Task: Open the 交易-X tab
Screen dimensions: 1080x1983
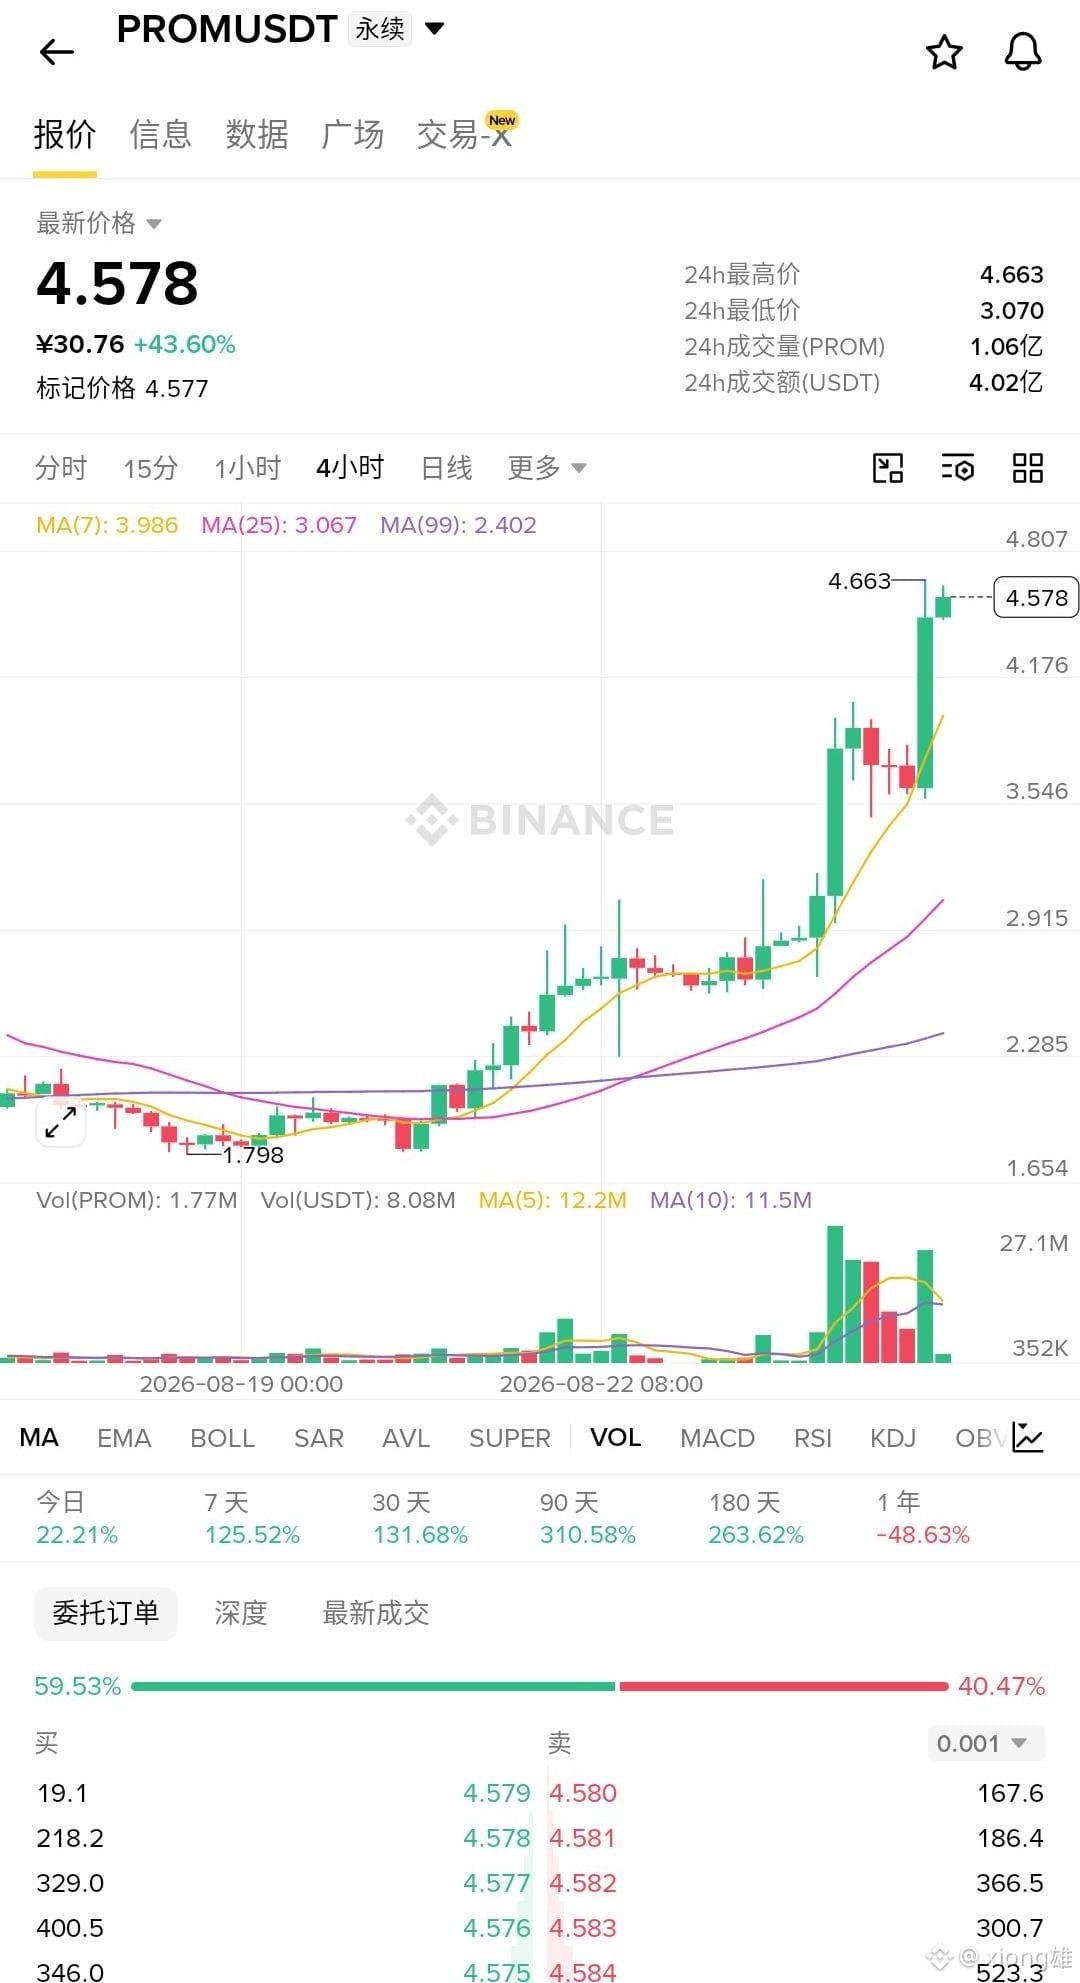Action: tap(465, 134)
